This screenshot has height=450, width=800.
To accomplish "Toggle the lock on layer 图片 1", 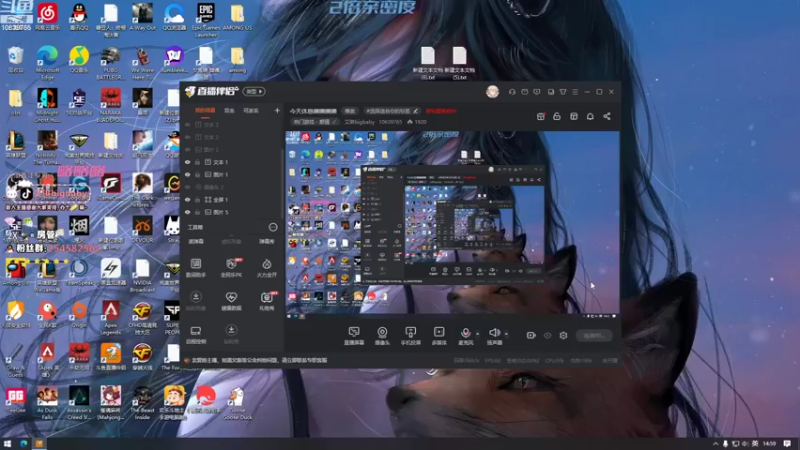I will pos(197,174).
